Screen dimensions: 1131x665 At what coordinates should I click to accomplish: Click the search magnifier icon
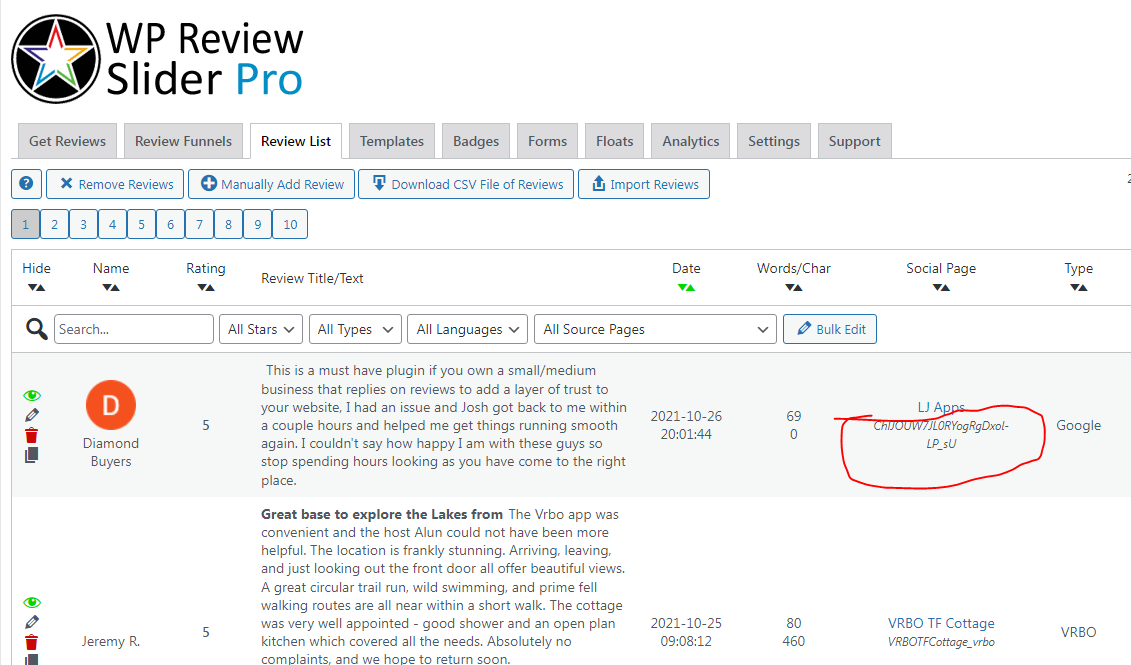37,329
